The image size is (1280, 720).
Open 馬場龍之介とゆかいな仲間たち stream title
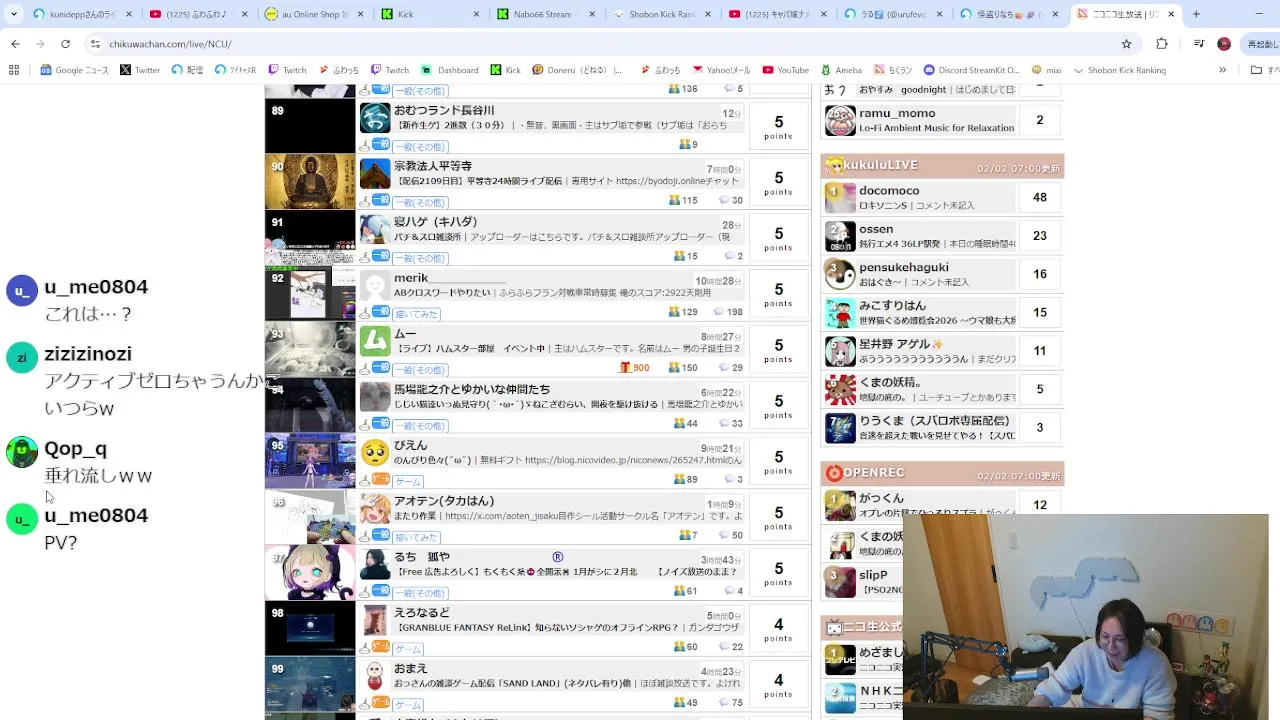point(472,389)
